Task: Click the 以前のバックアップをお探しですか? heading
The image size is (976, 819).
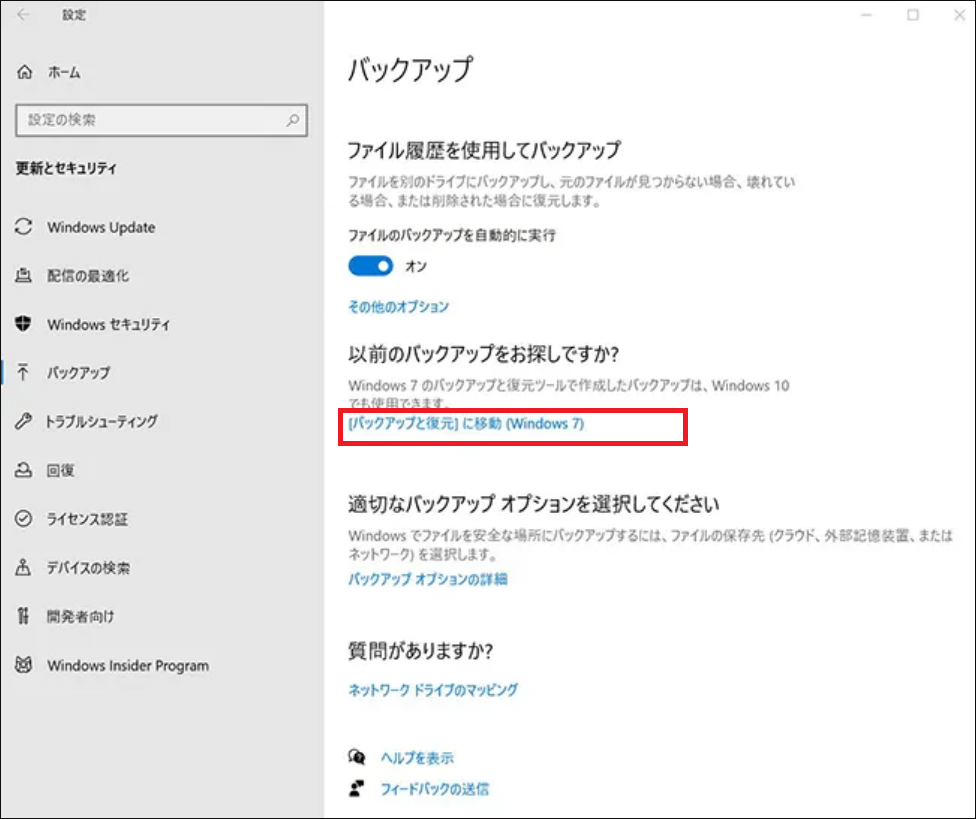Action: point(483,354)
